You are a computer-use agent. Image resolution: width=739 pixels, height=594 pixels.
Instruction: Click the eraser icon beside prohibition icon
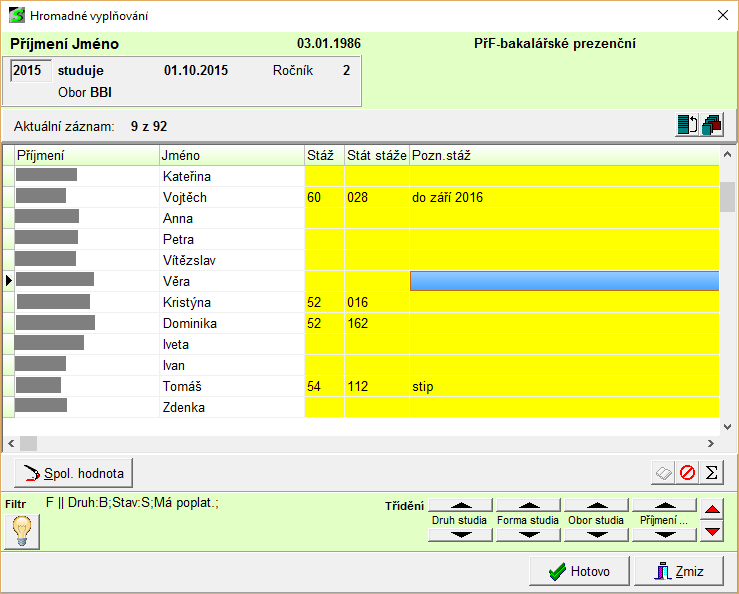click(x=663, y=472)
